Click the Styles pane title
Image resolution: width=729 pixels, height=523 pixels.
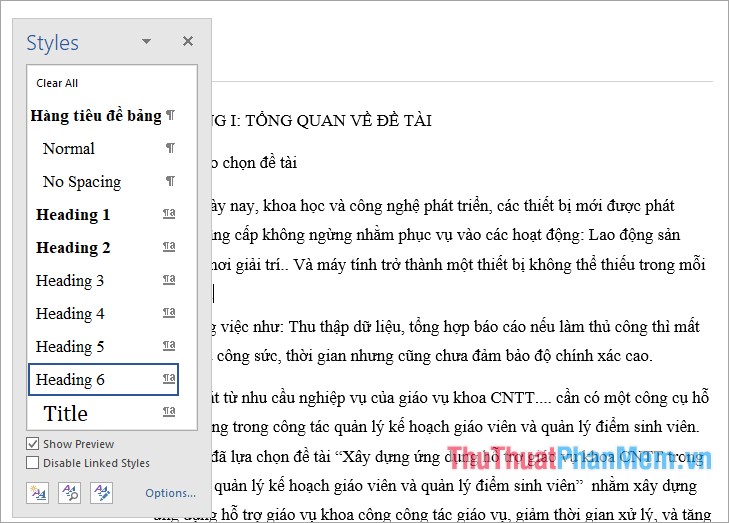(x=53, y=43)
